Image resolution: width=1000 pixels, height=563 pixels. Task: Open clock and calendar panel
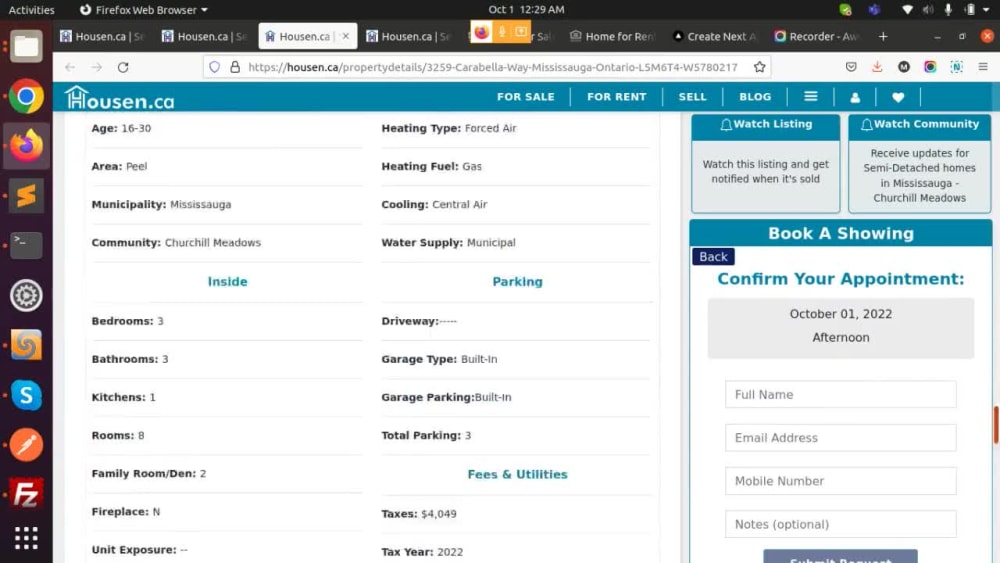pos(526,10)
